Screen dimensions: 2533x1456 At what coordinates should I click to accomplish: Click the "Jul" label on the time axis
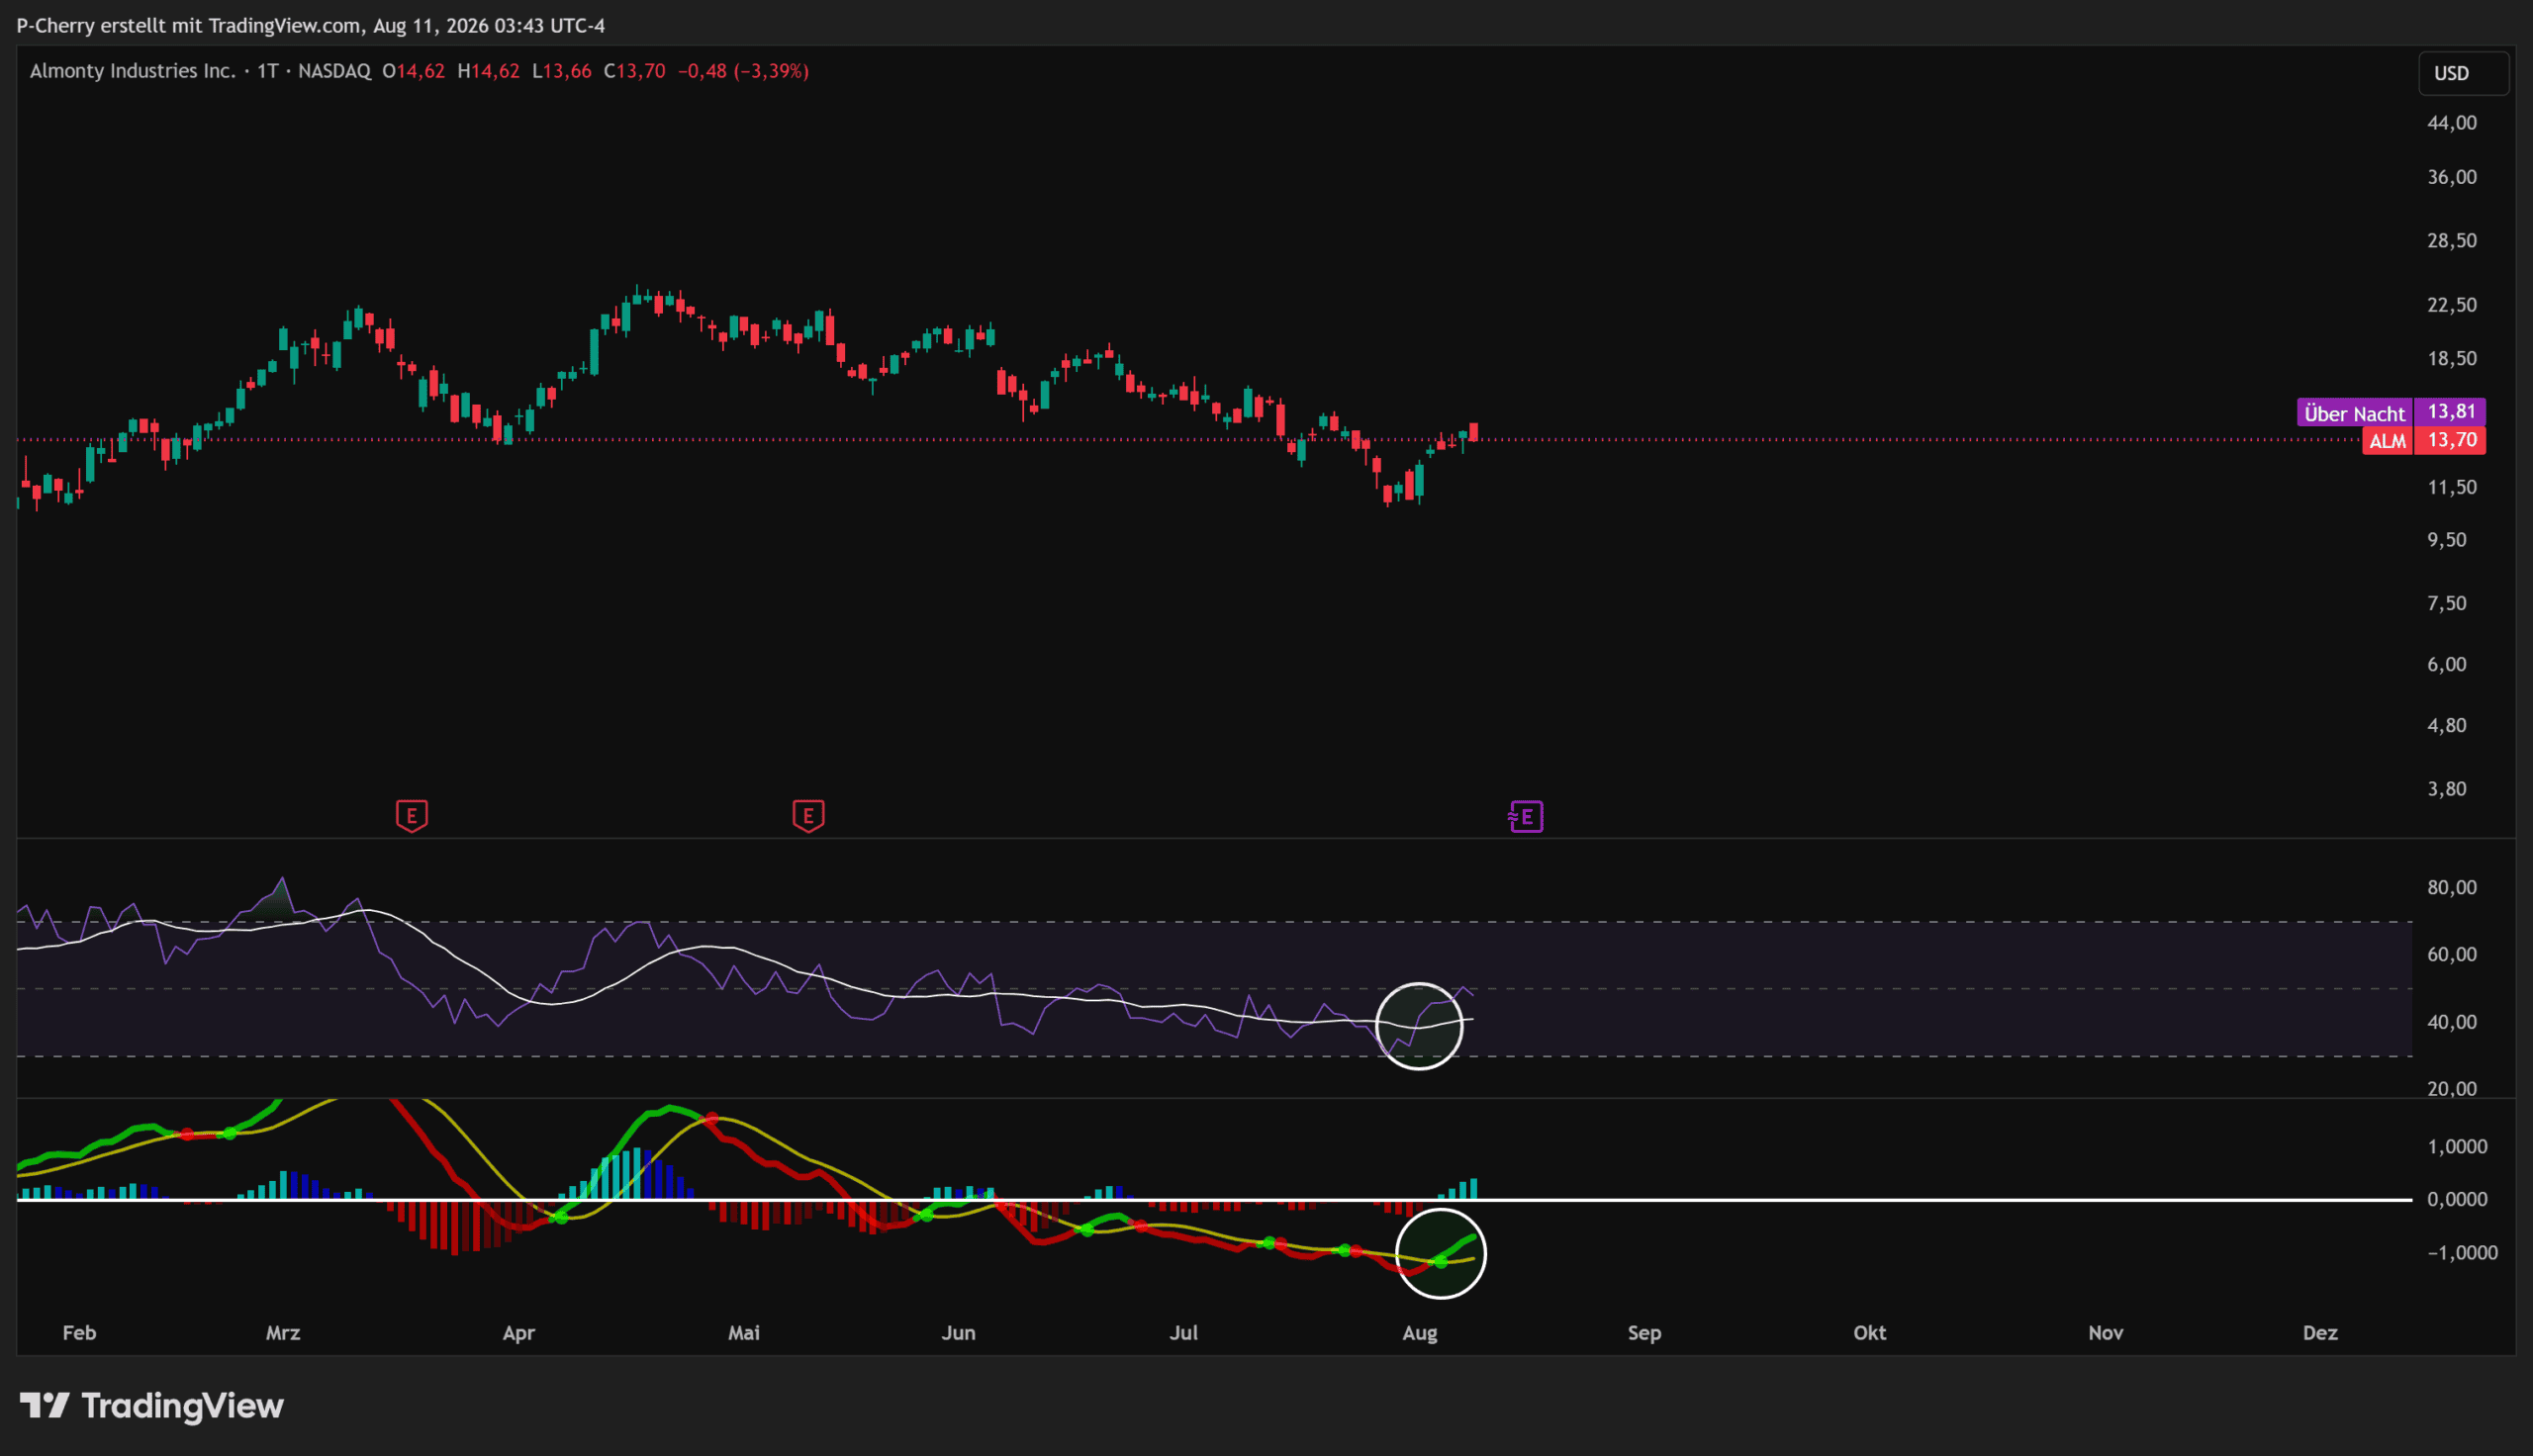click(x=1184, y=1333)
